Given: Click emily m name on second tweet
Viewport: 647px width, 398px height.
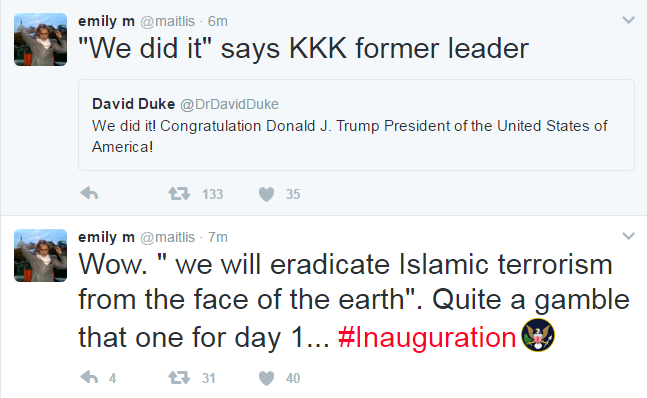Looking at the screenshot, I should [106, 237].
